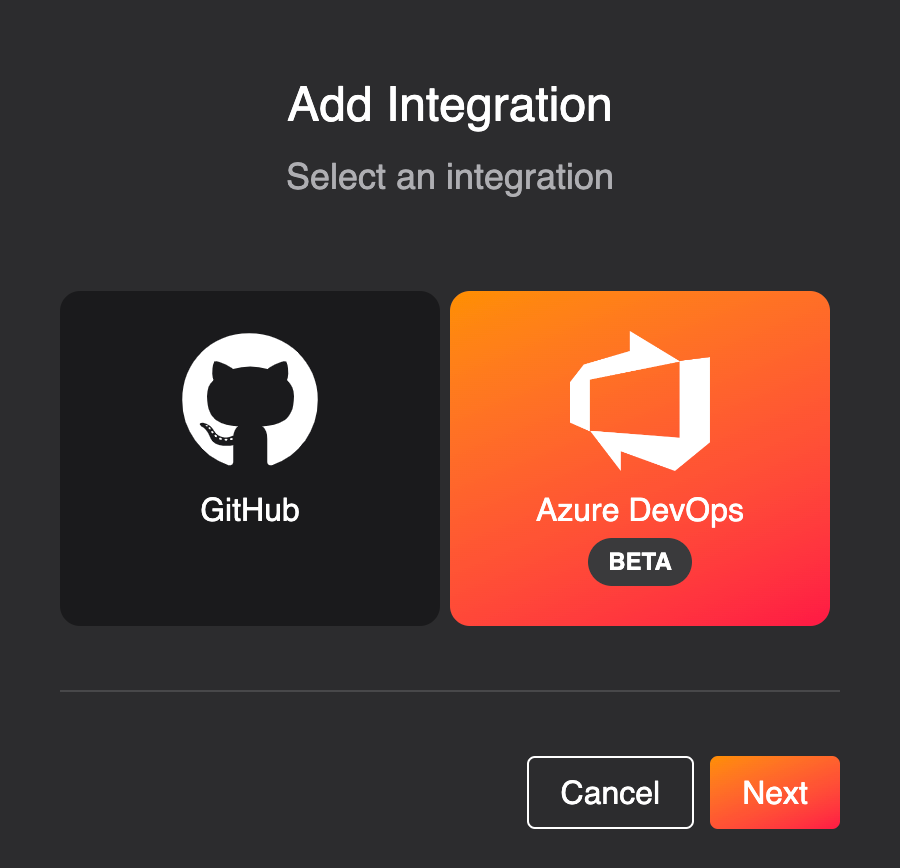Image resolution: width=900 pixels, height=868 pixels.
Task: Click the Azure DevOps text label
Action: 640,510
